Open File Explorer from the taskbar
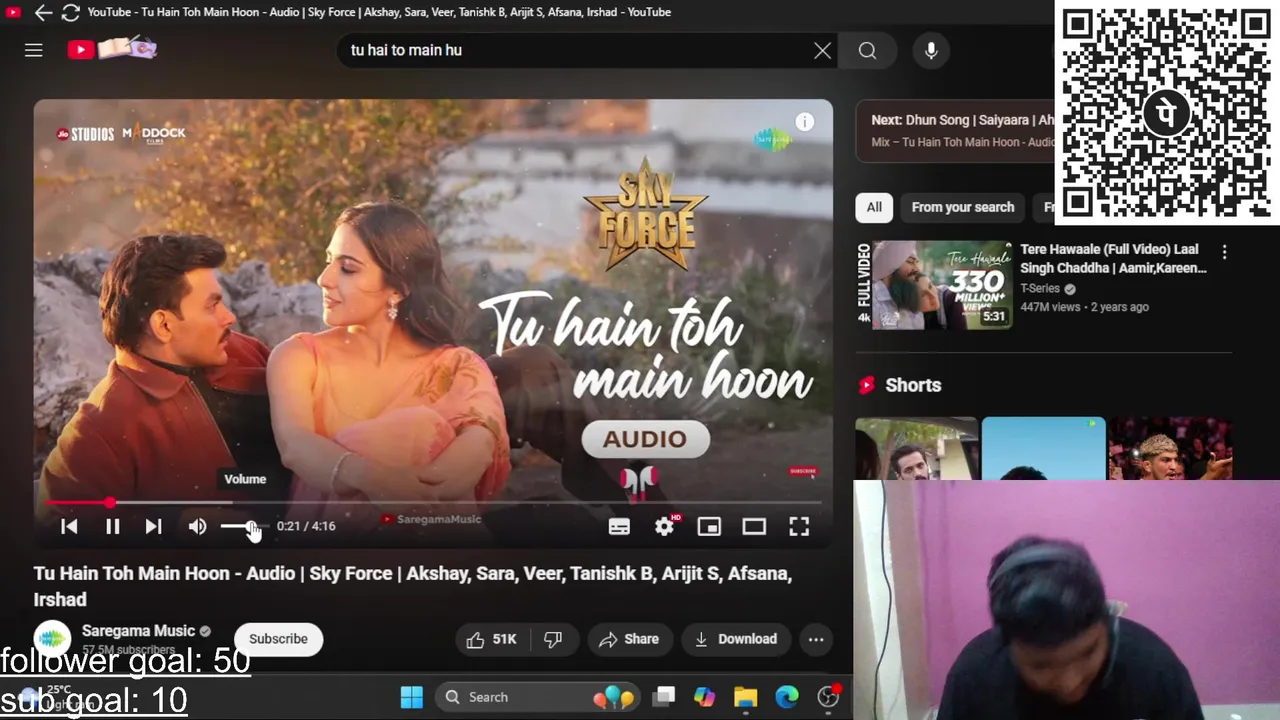 pyautogui.click(x=746, y=697)
